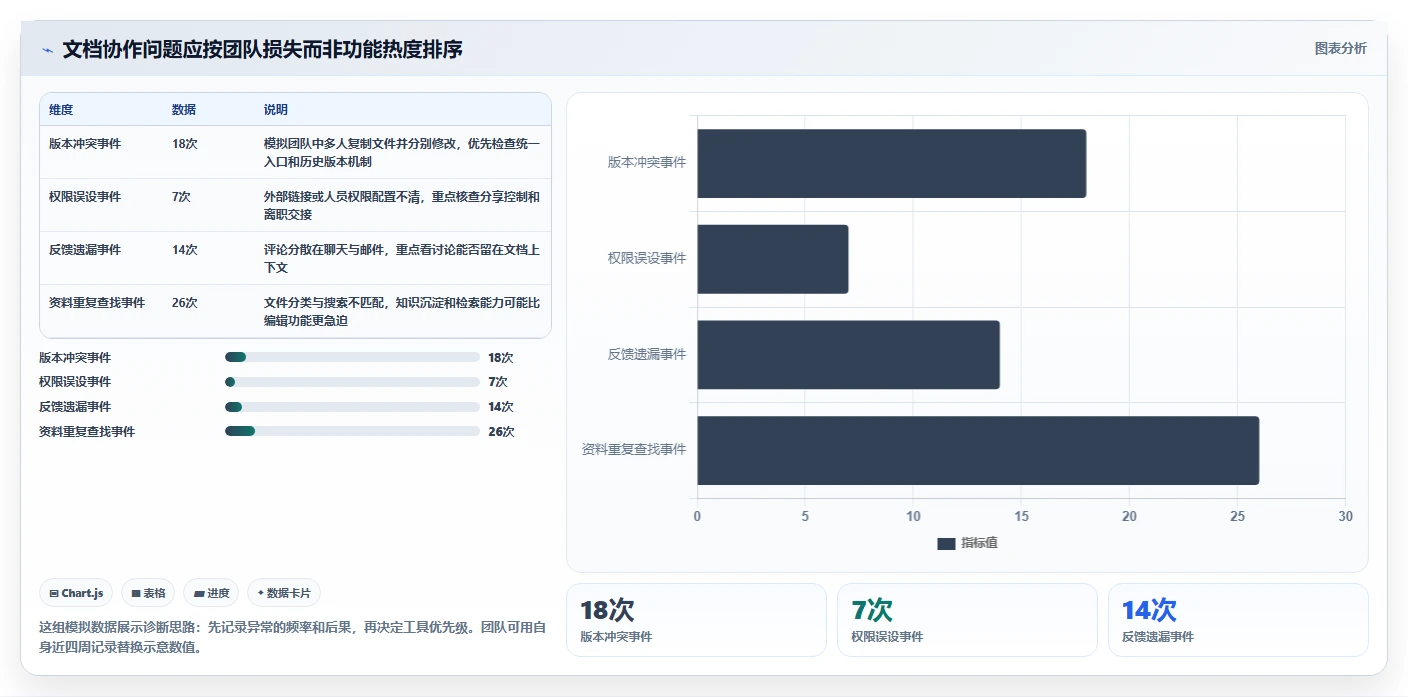Image resolution: width=1408 pixels, height=697 pixels.
Task: Toggle the 指标值 legend color swatch
Action: pos(946,543)
